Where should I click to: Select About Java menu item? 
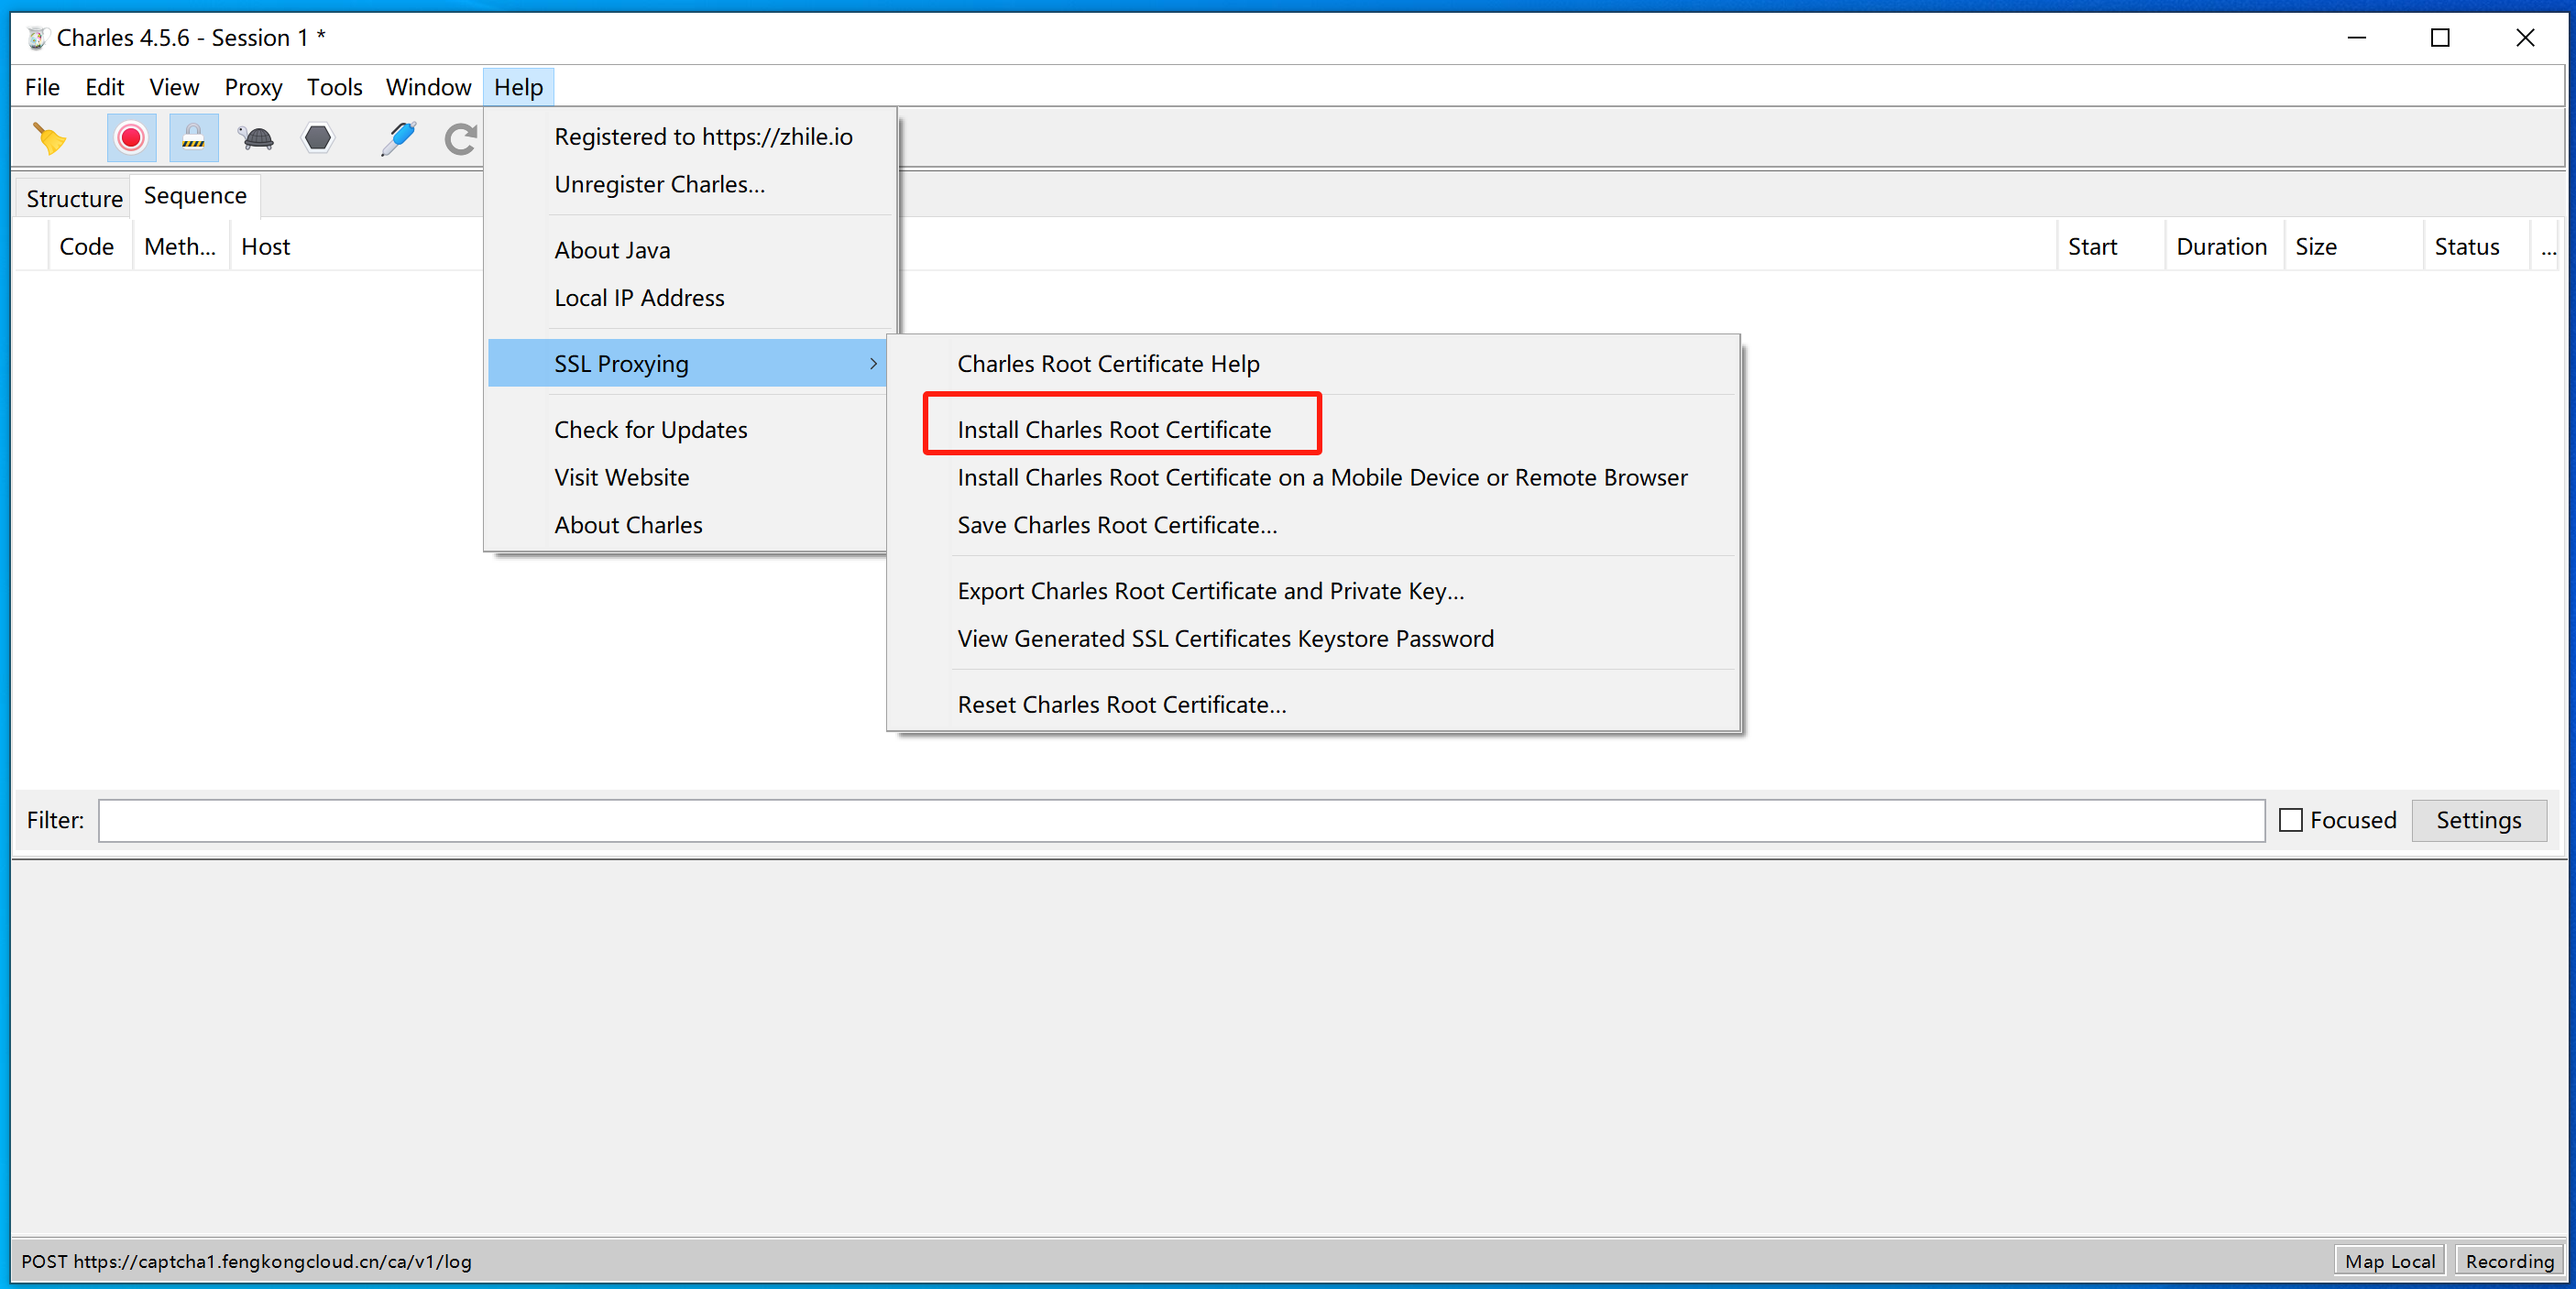(612, 250)
